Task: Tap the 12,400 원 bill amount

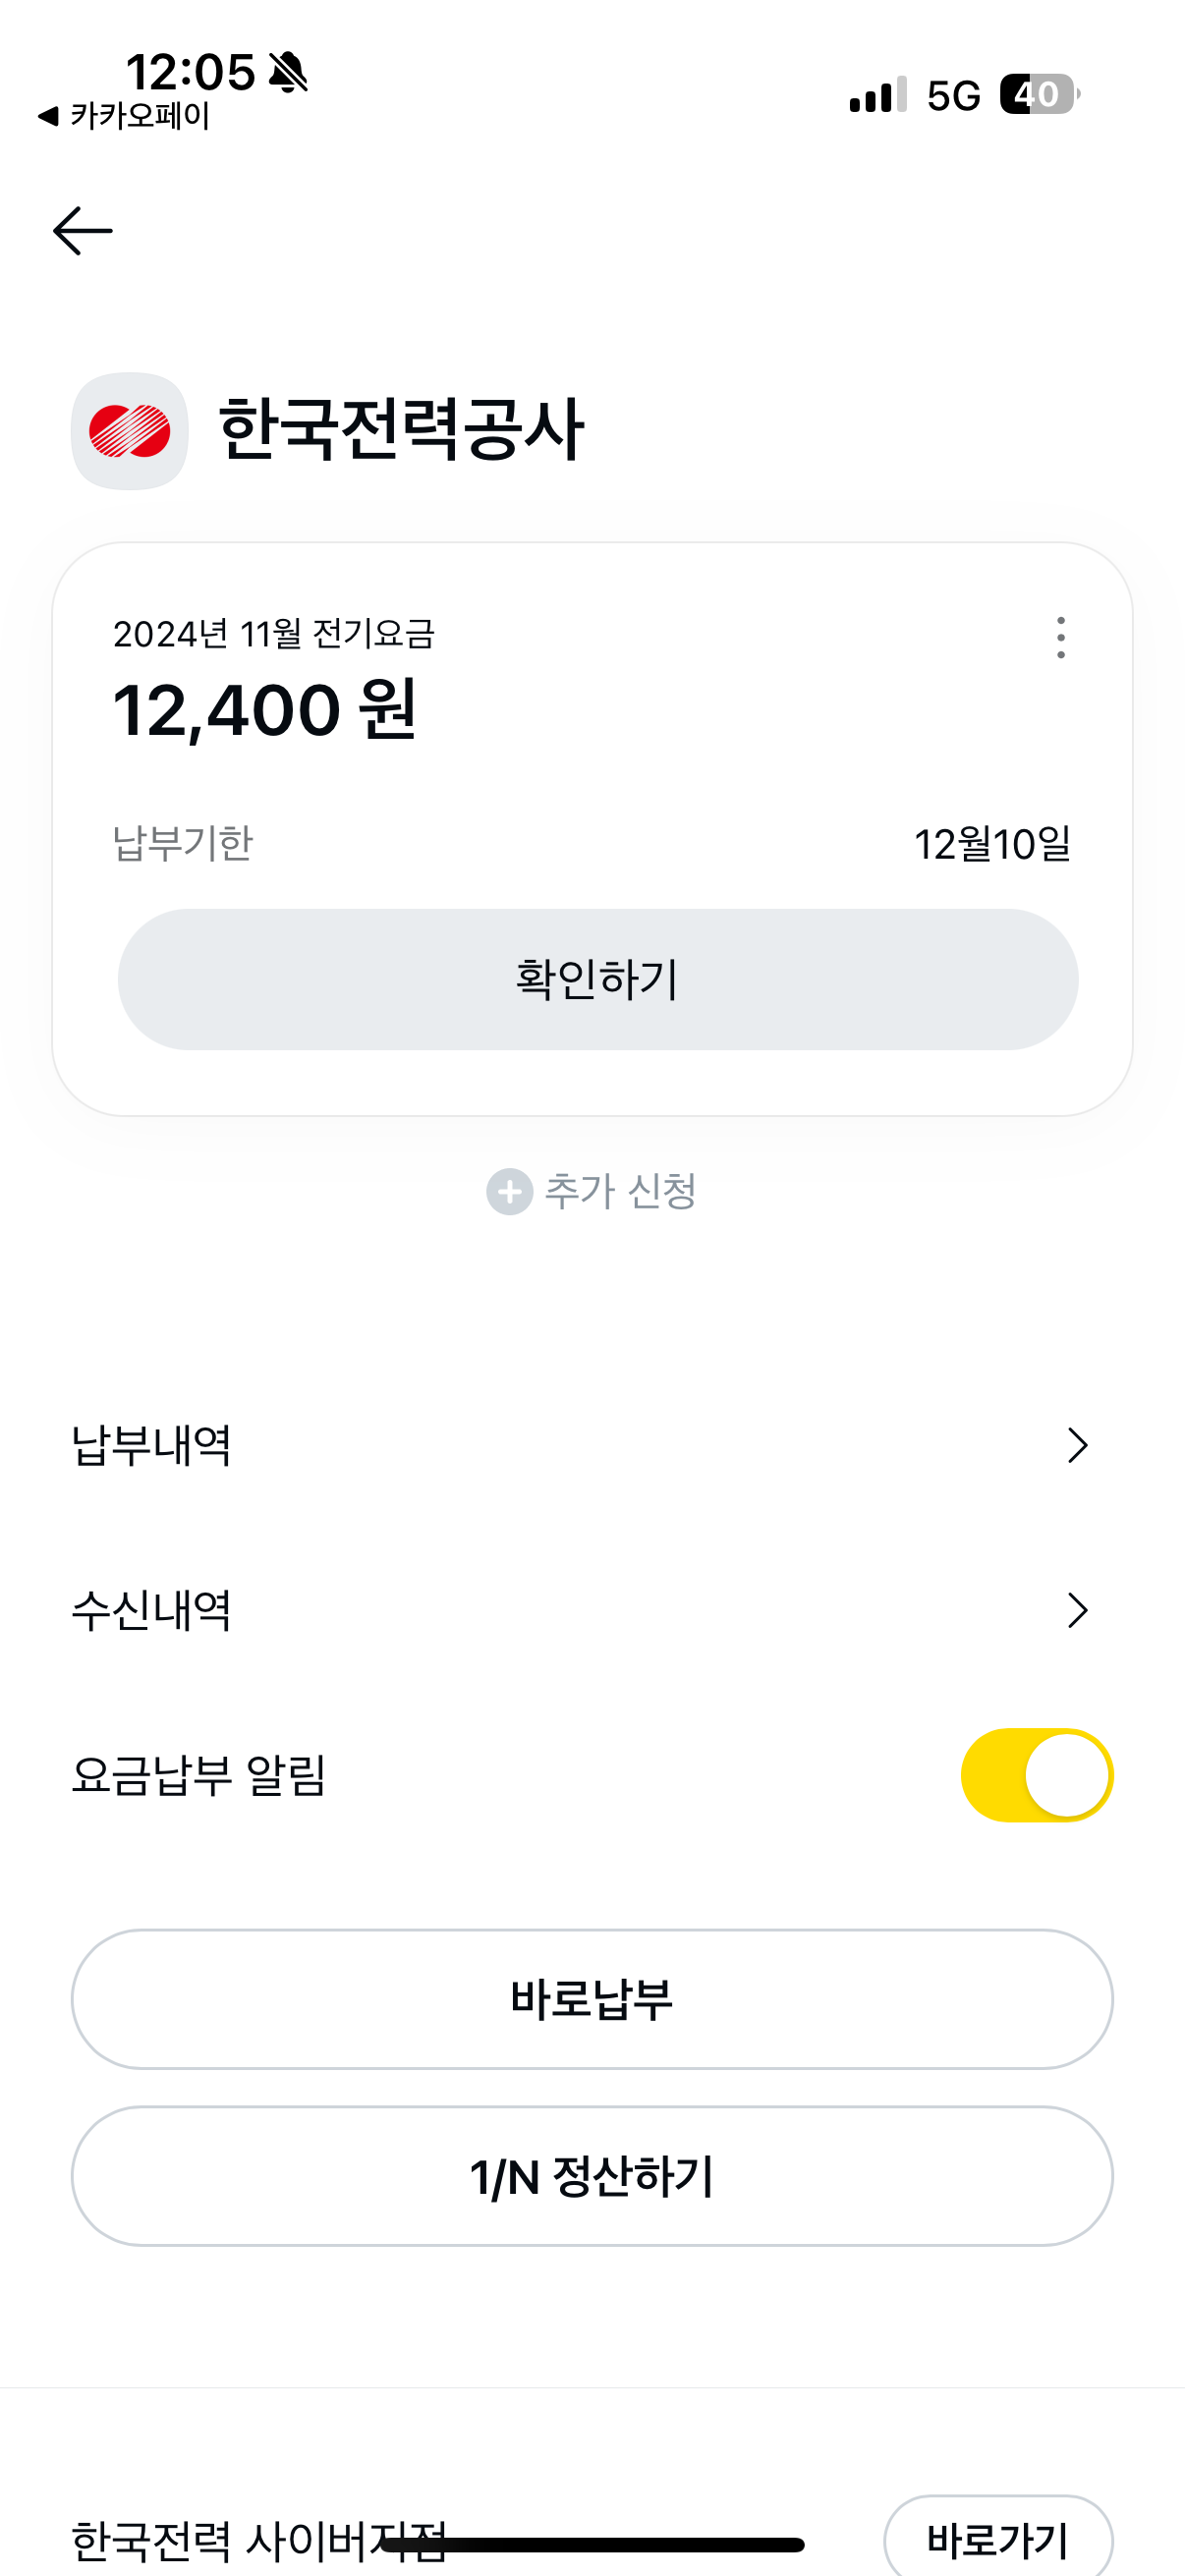Action: [x=265, y=710]
